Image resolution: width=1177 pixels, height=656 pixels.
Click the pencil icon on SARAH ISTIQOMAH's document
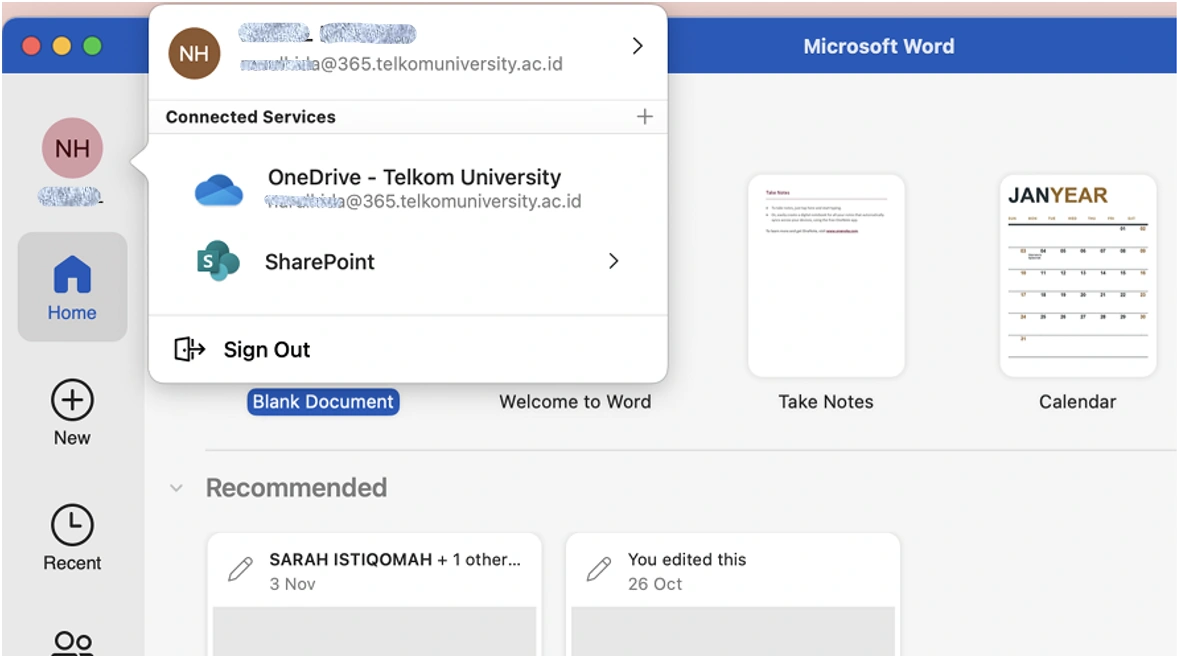click(x=239, y=568)
